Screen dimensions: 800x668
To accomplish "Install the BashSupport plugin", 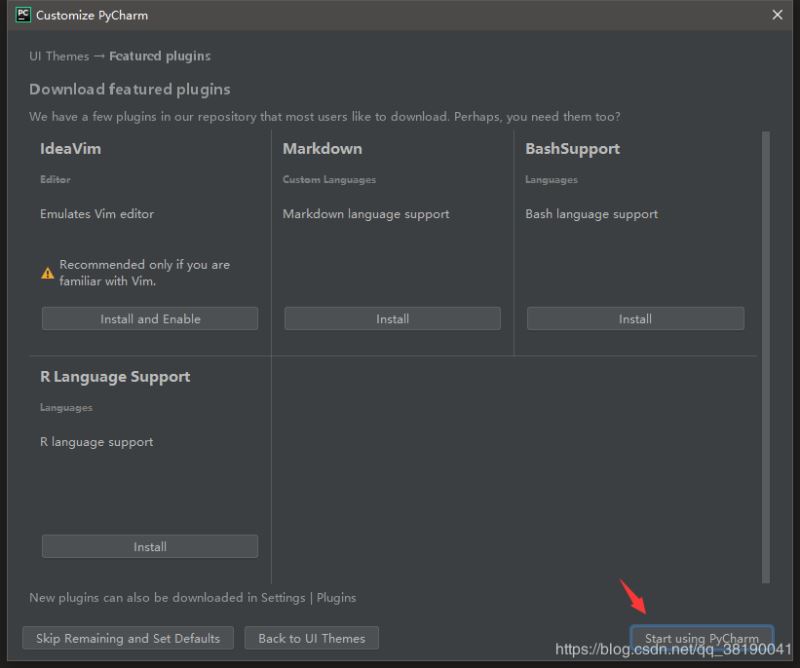I will click(x=635, y=319).
